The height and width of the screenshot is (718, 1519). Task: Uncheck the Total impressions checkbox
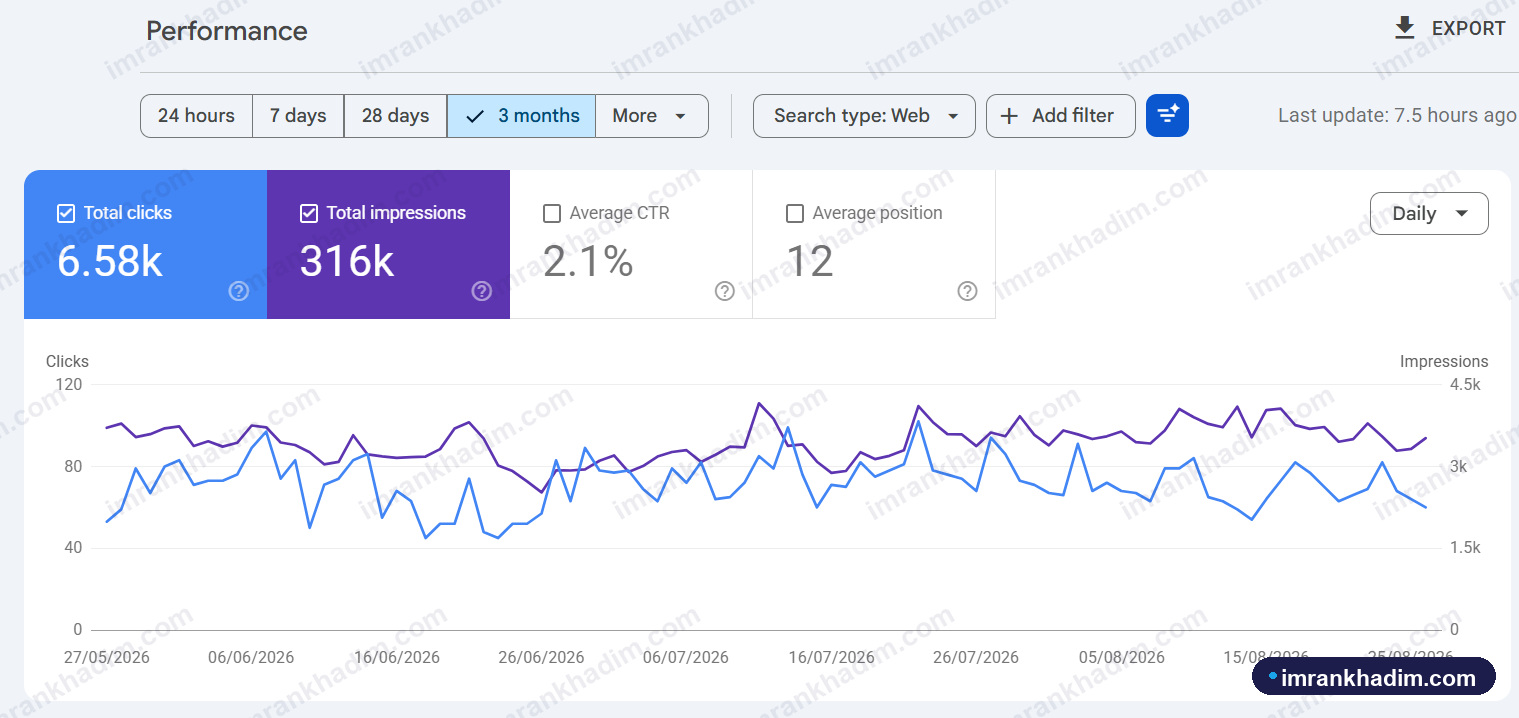pos(309,213)
